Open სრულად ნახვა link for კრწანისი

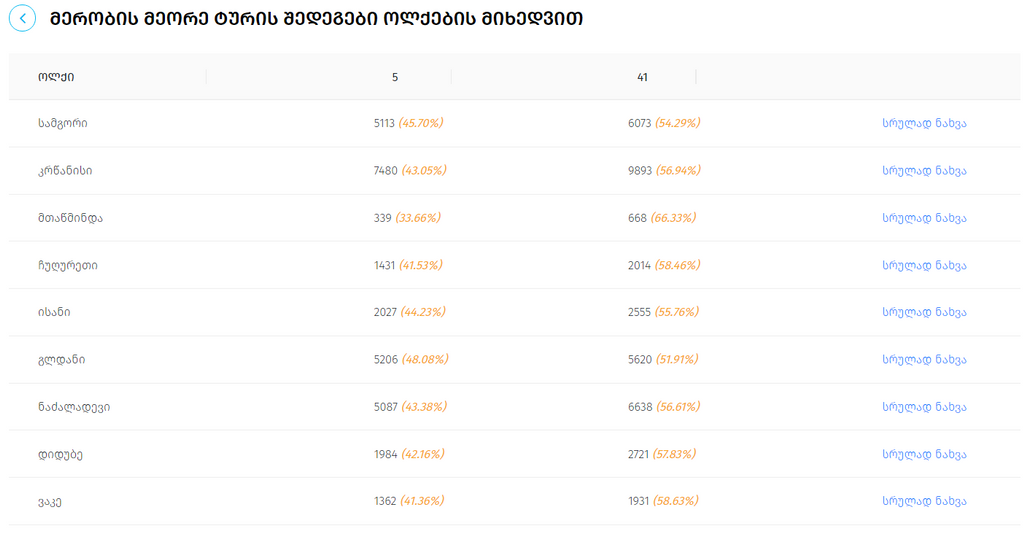coord(924,171)
